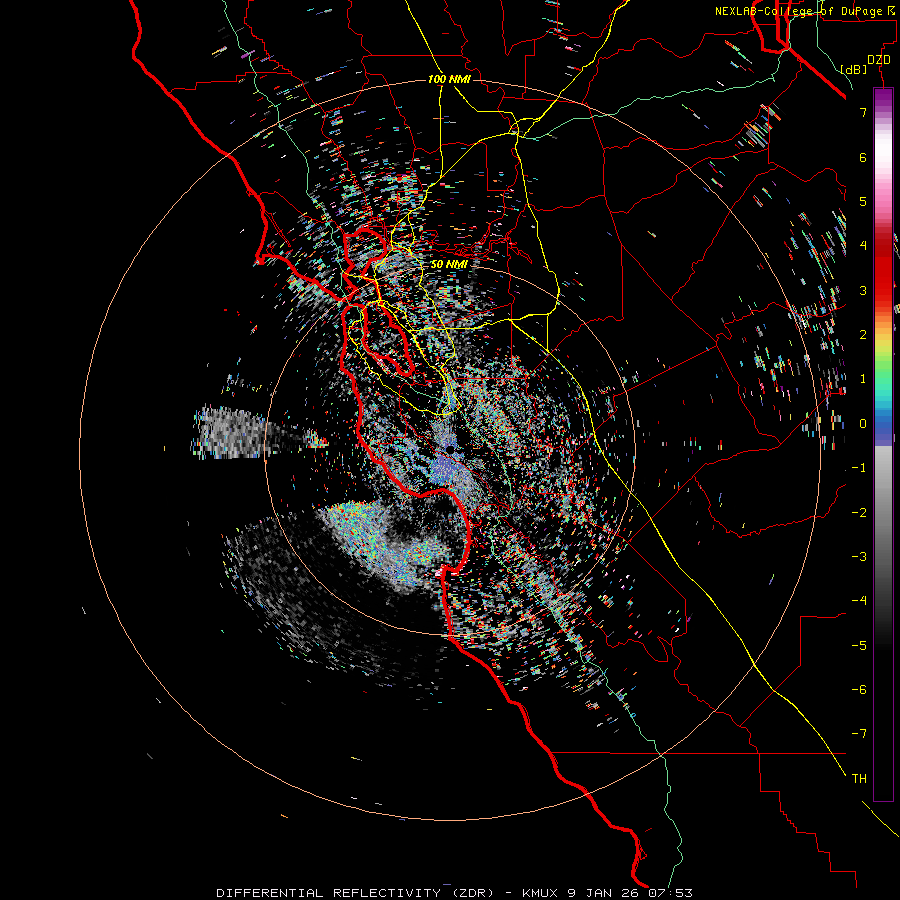Click the DZD product label above the scale
Screen dimensions: 900x900
(879, 60)
